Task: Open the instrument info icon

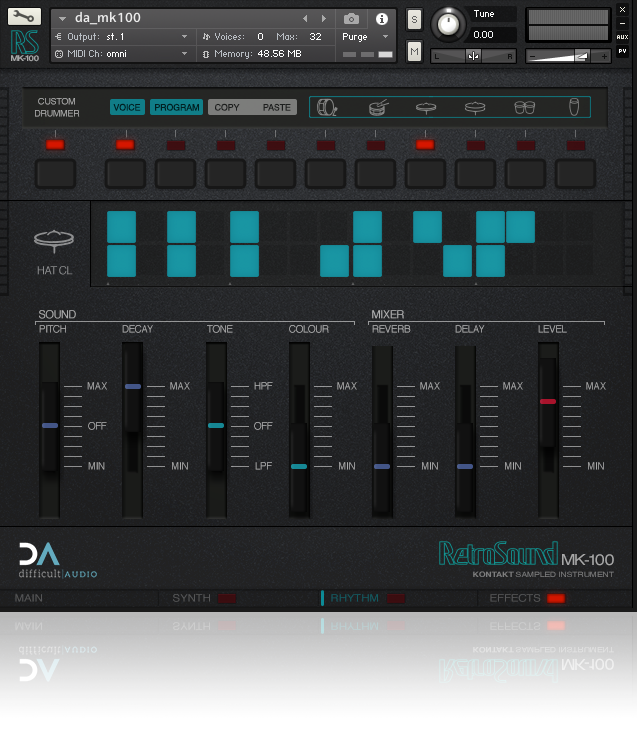Action: click(381, 19)
